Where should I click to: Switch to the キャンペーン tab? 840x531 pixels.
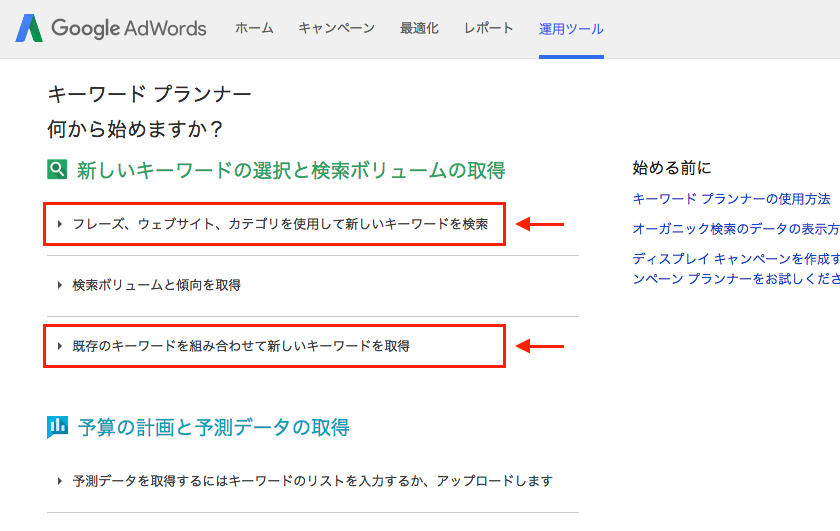pyautogui.click(x=336, y=28)
